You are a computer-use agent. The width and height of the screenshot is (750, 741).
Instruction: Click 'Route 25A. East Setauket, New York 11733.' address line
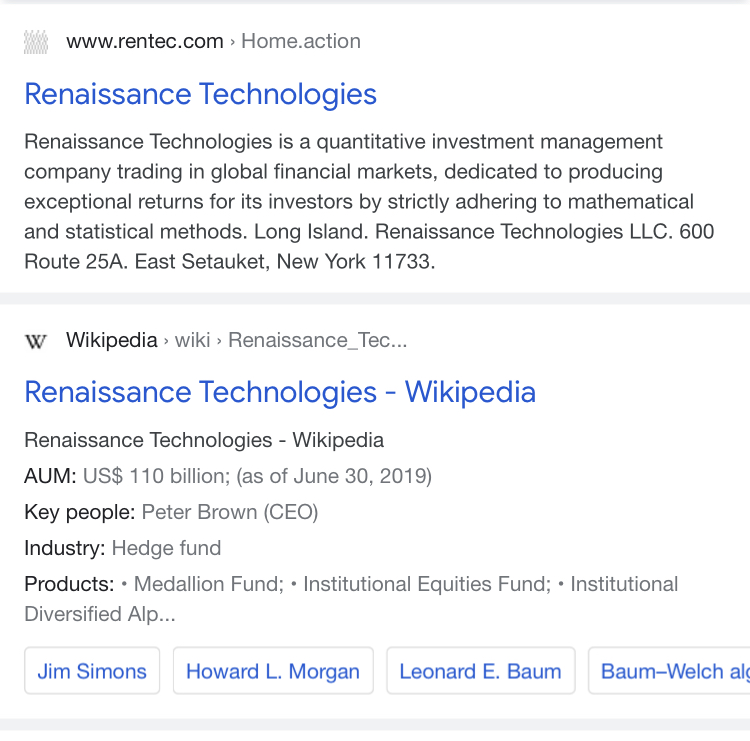230,262
